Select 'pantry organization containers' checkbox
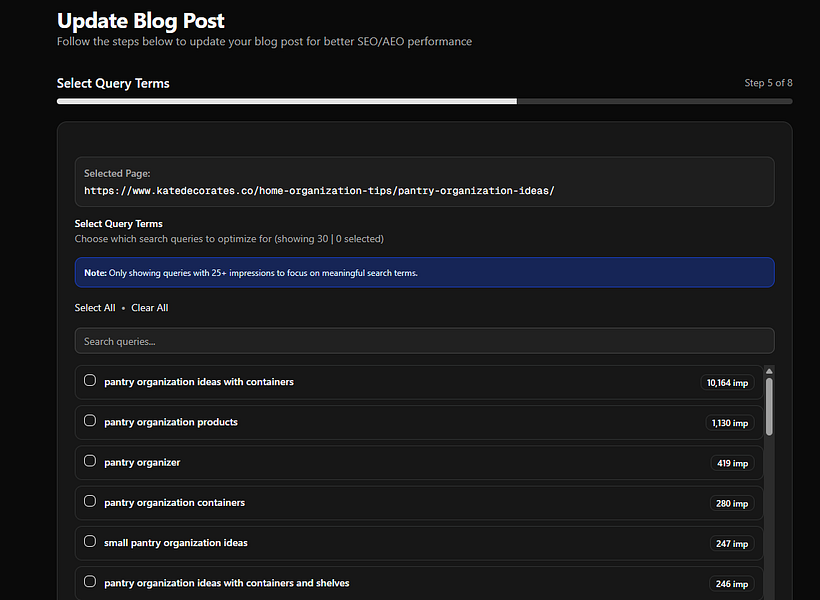This screenshot has height=600, width=820. pos(90,501)
